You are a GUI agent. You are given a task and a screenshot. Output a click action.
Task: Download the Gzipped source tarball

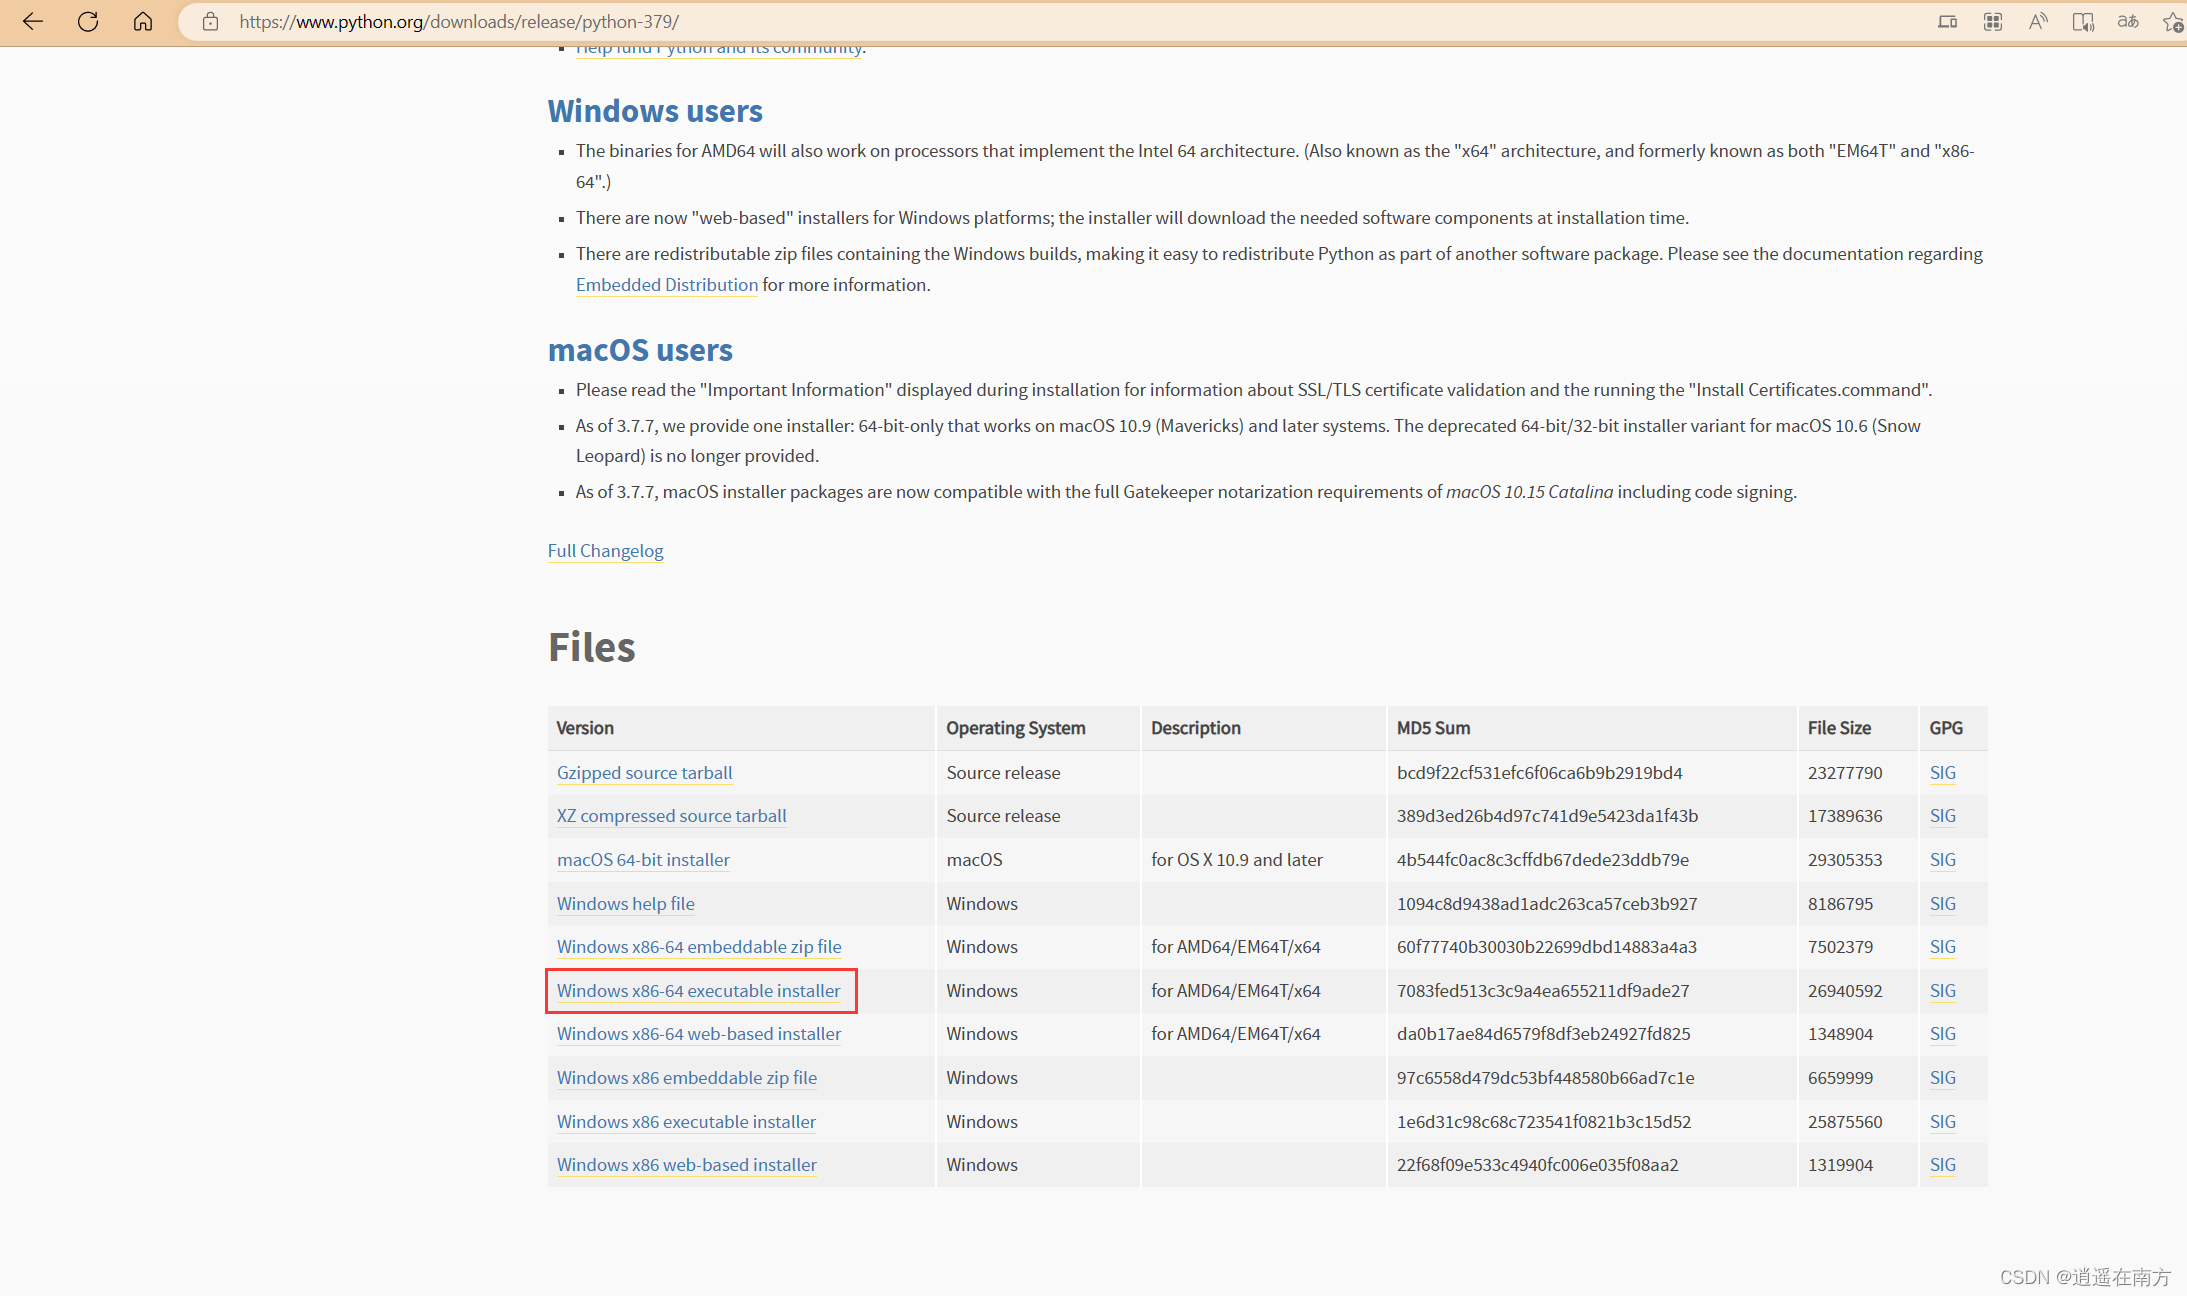644,773
